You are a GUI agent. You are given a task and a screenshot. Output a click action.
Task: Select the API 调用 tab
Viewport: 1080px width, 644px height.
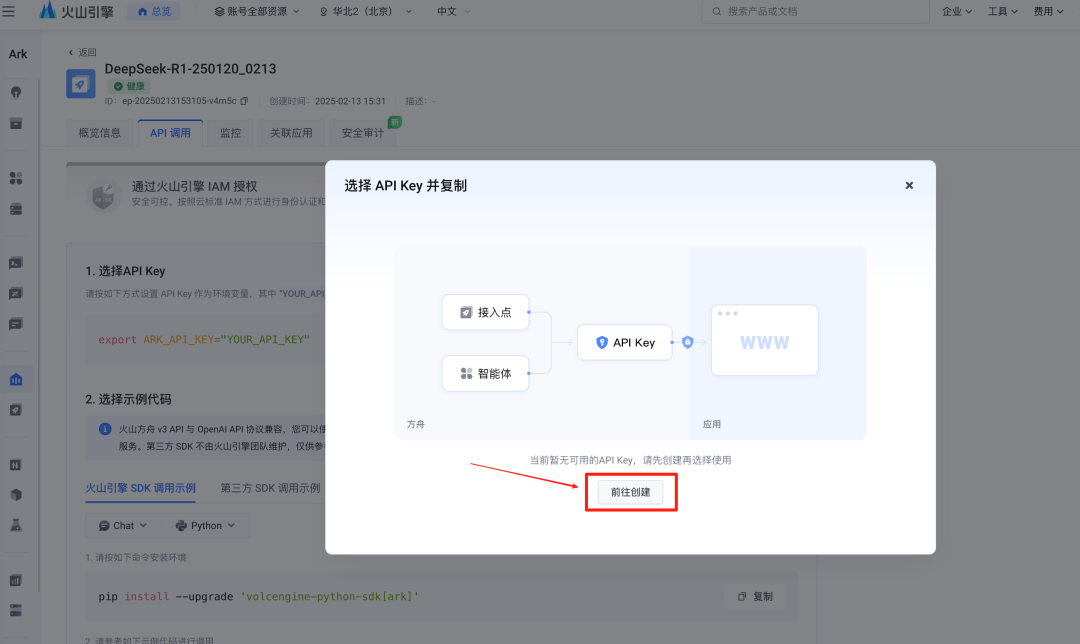pos(170,133)
